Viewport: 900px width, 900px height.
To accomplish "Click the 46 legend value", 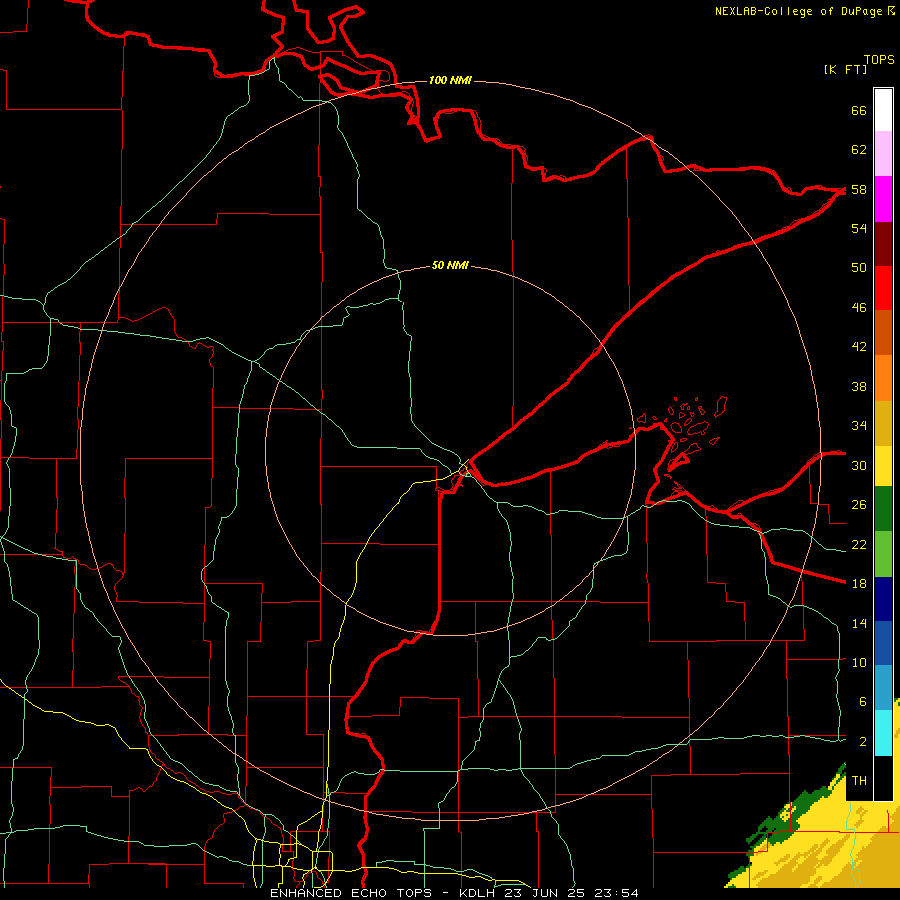I will pos(859,308).
